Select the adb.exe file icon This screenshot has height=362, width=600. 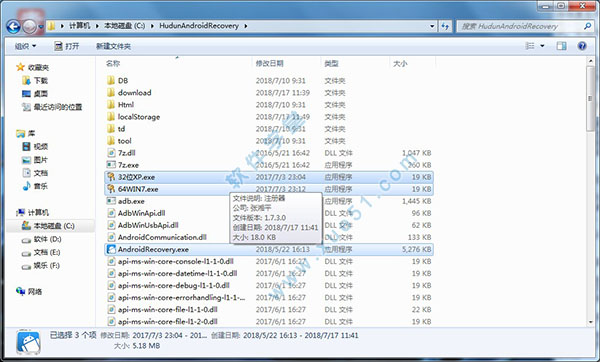point(111,201)
